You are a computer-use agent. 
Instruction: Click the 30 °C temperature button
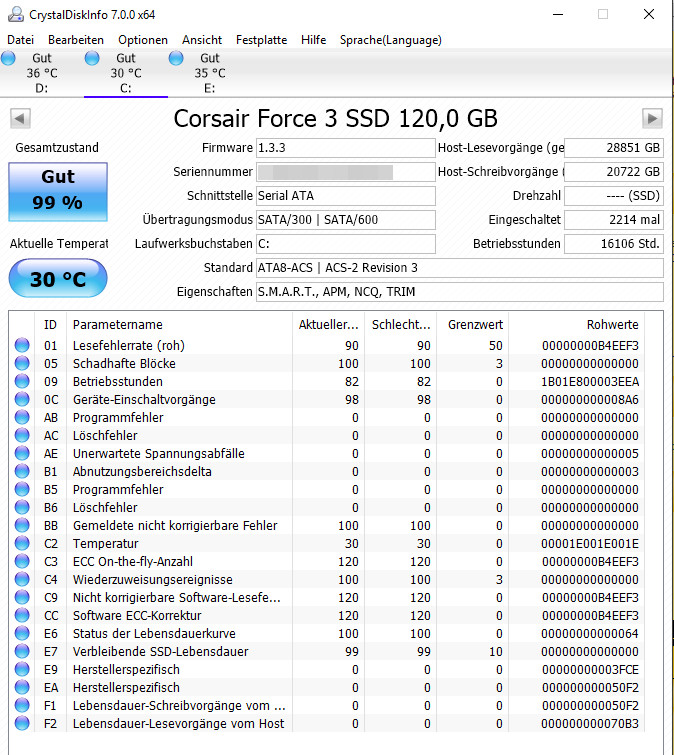pyautogui.click(x=58, y=278)
